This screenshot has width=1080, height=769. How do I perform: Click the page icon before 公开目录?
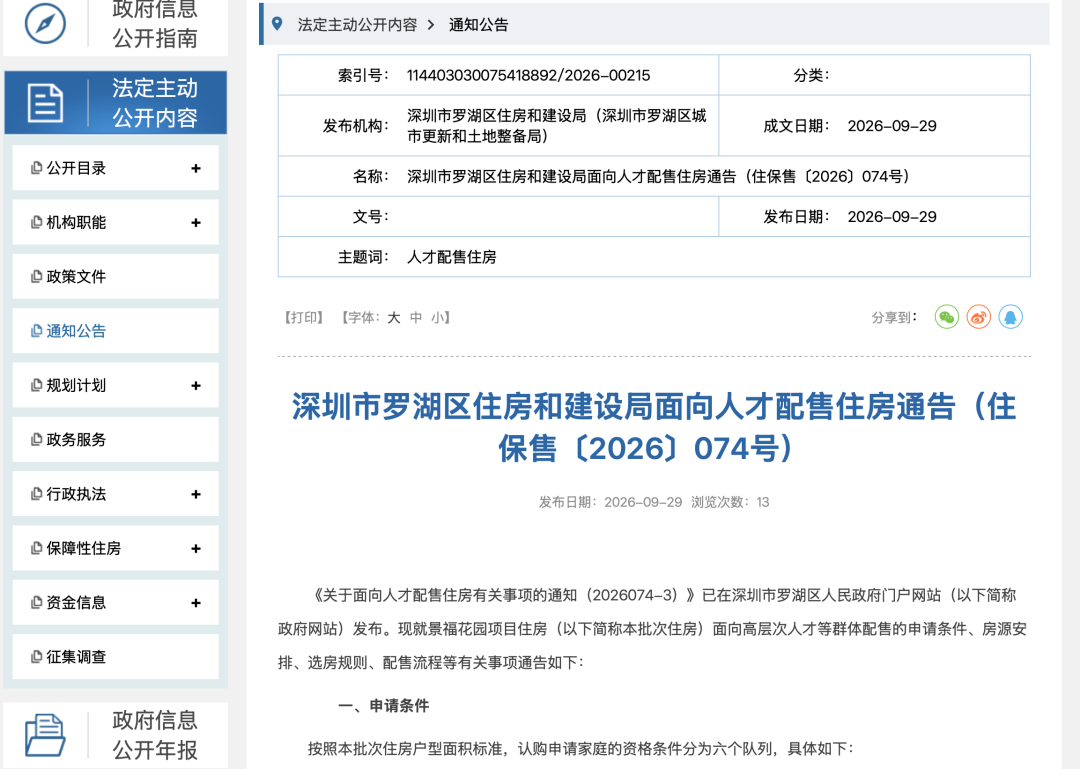(x=37, y=168)
